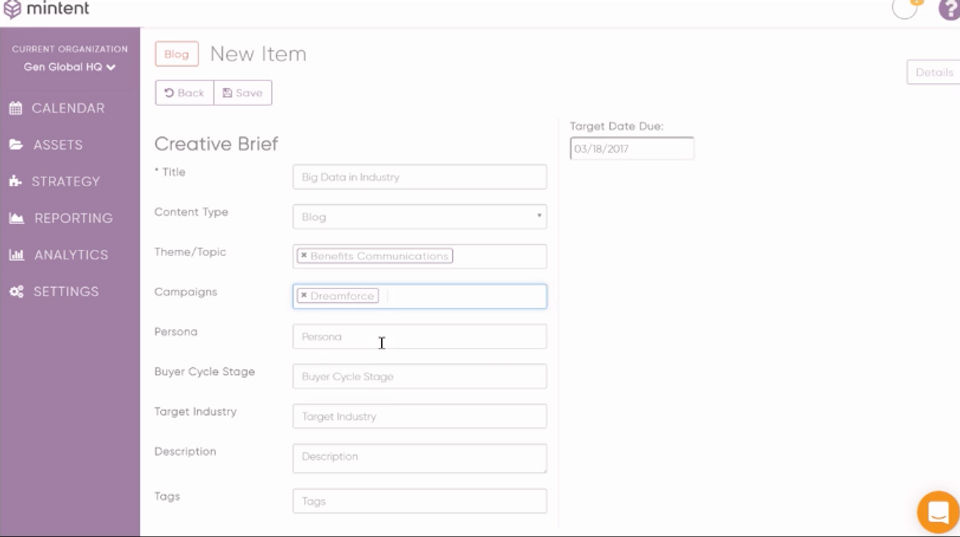960x537 pixels.
Task: Click the strategy puzzle icon
Action: (x=15, y=181)
